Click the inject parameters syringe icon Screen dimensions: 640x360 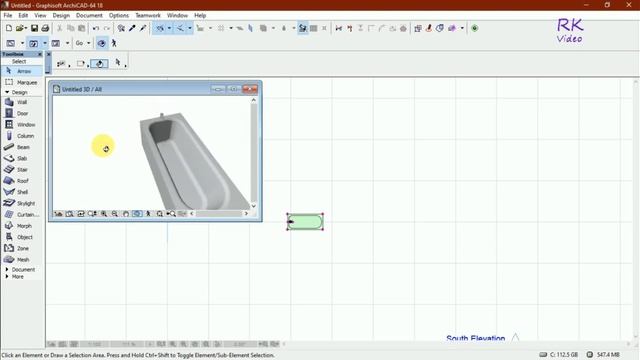pyautogui.click(x=142, y=28)
